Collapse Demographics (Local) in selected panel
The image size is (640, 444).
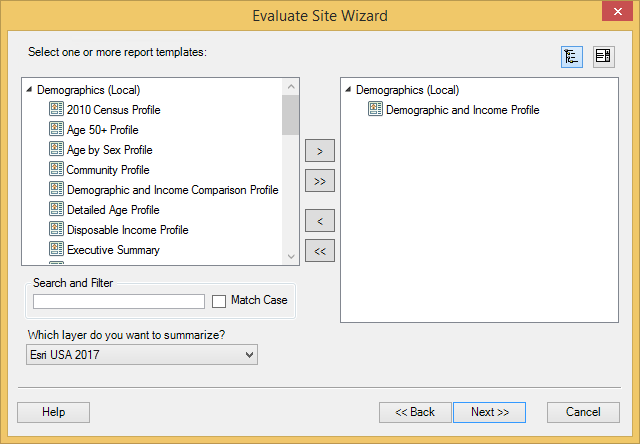pos(347,90)
